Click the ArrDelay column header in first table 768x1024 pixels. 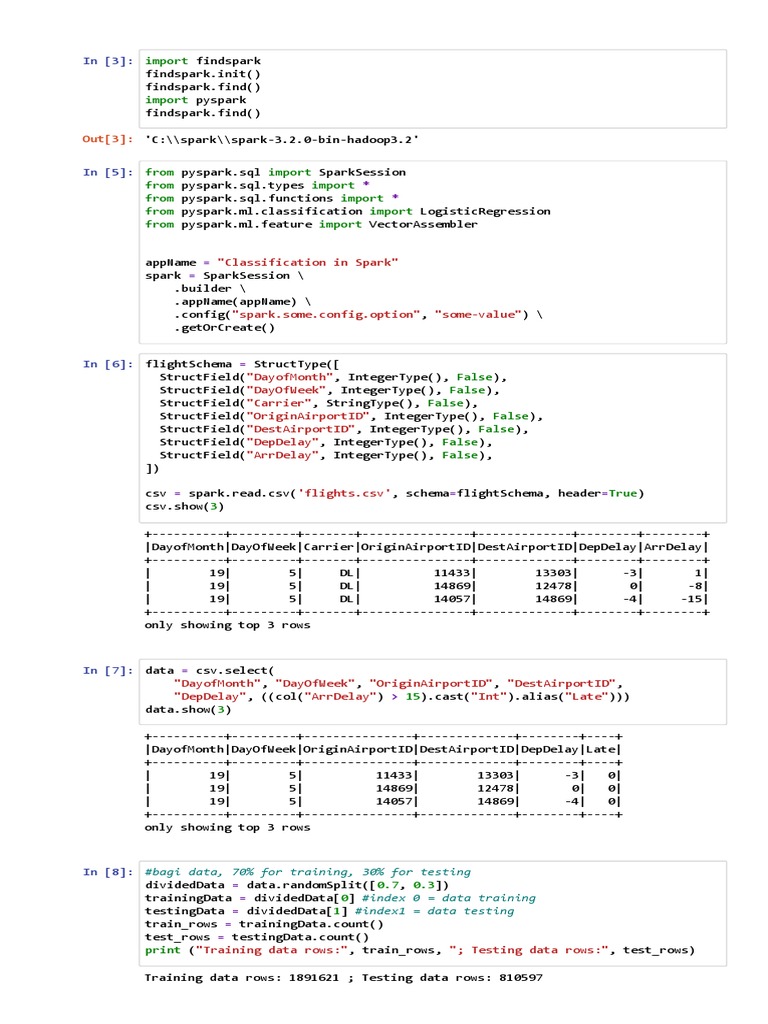tap(675, 547)
